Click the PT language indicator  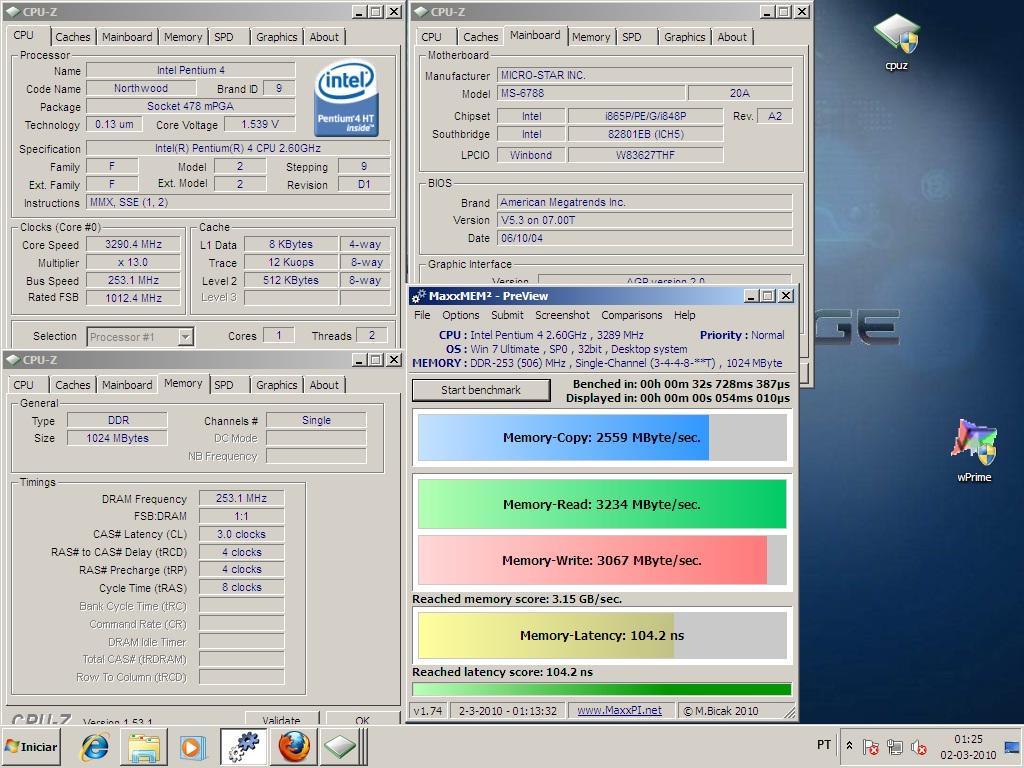824,745
